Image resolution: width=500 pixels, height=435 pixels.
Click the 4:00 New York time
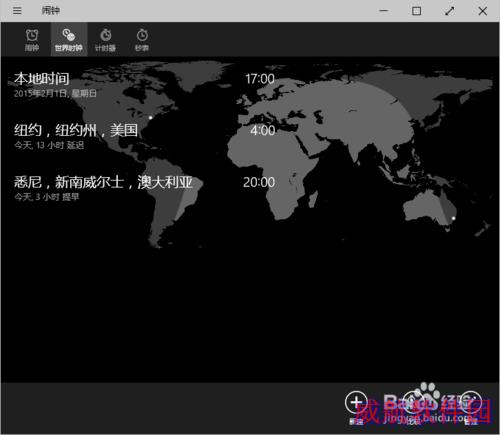(x=263, y=130)
